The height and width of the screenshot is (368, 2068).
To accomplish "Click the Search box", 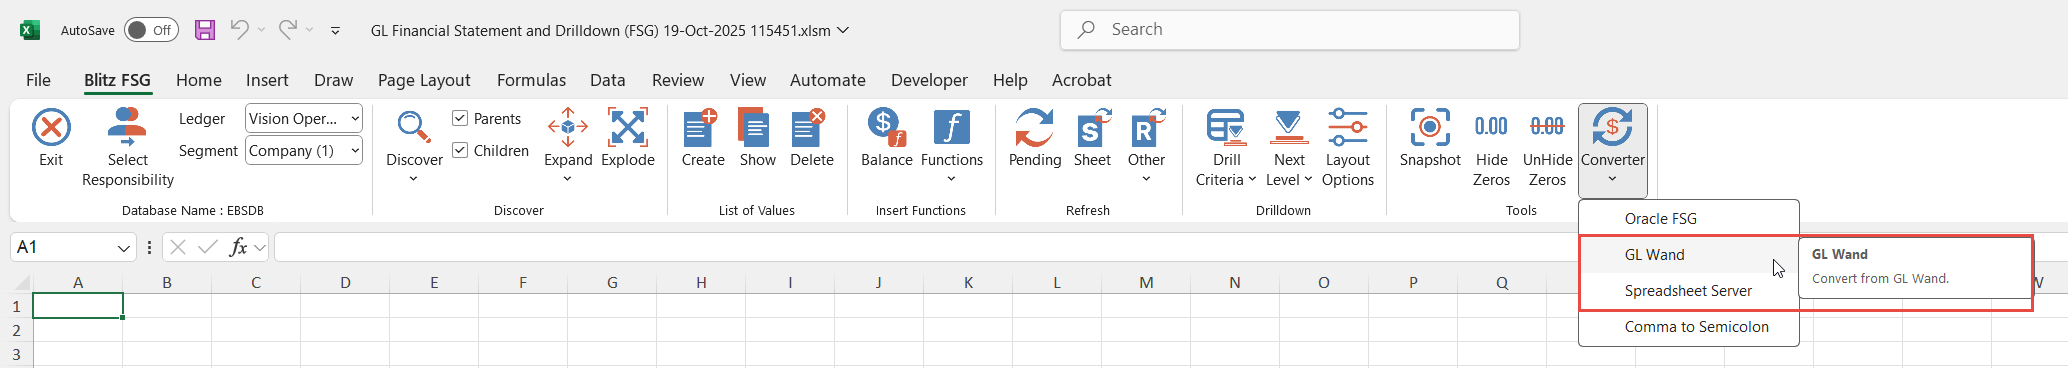I will pos(1289,30).
